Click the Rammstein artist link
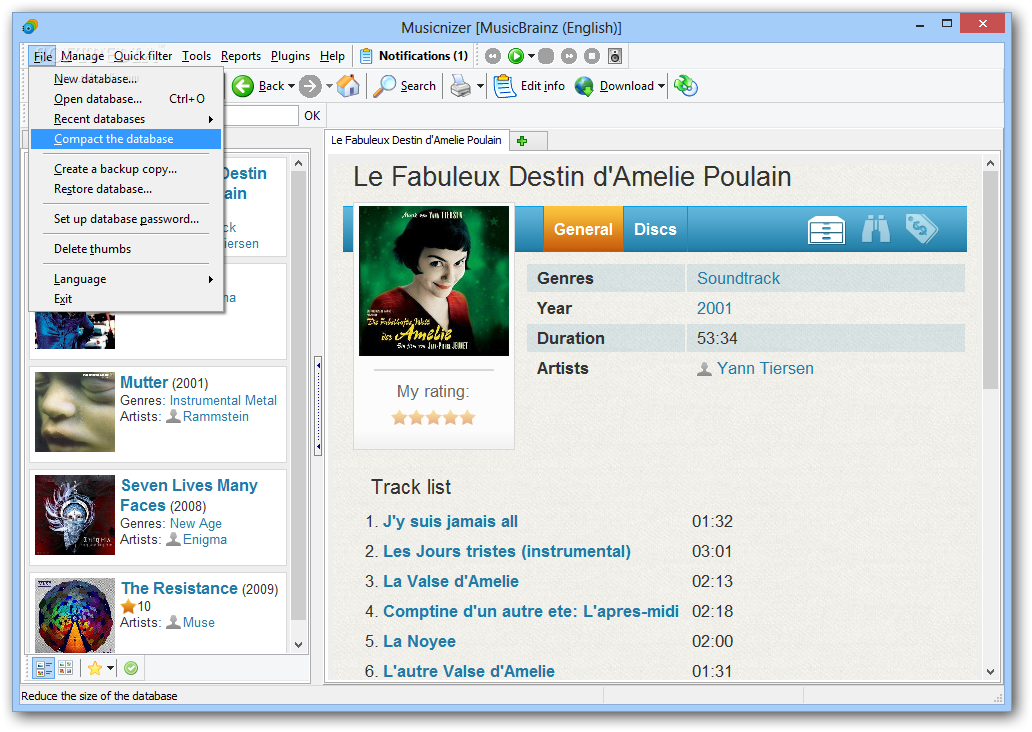This screenshot has height=732, width=1032. (216, 417)
